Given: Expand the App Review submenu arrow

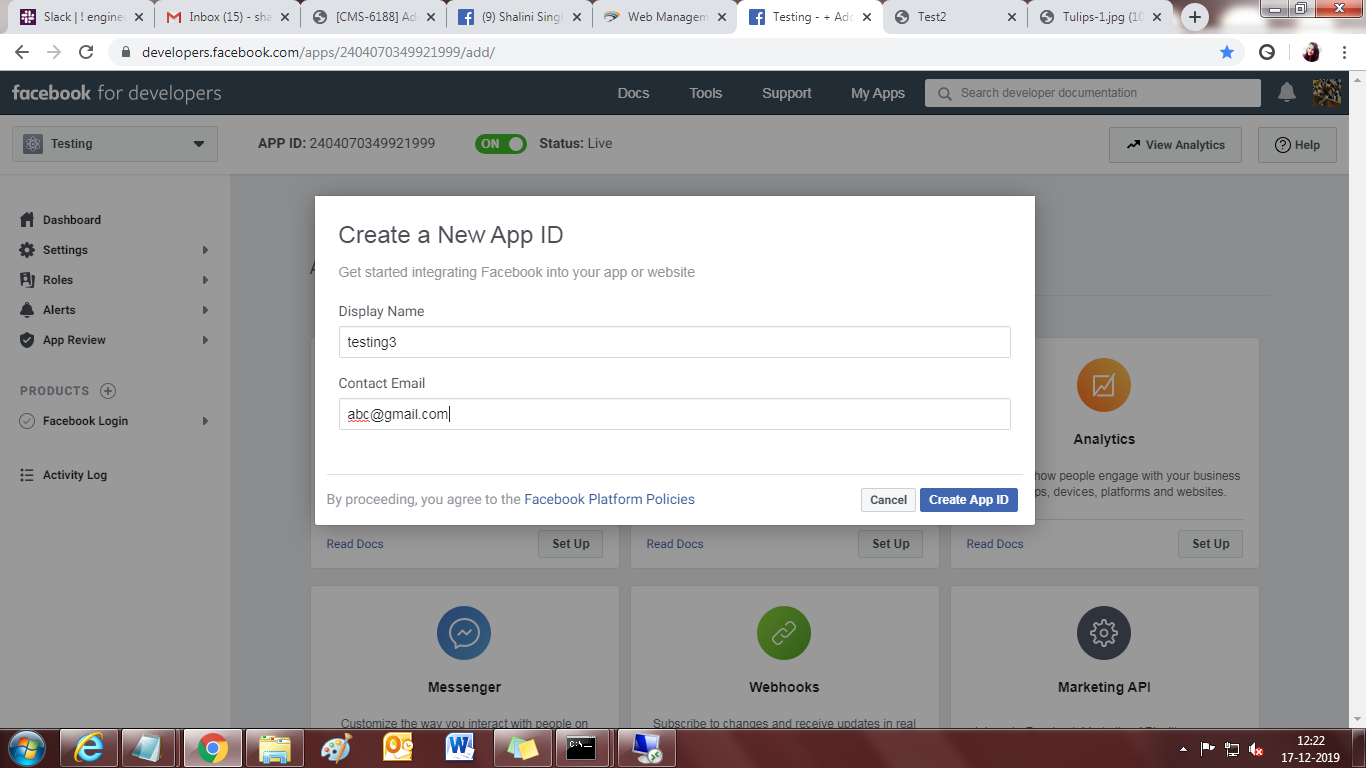Looking at the screenshot, I should 205,340.
